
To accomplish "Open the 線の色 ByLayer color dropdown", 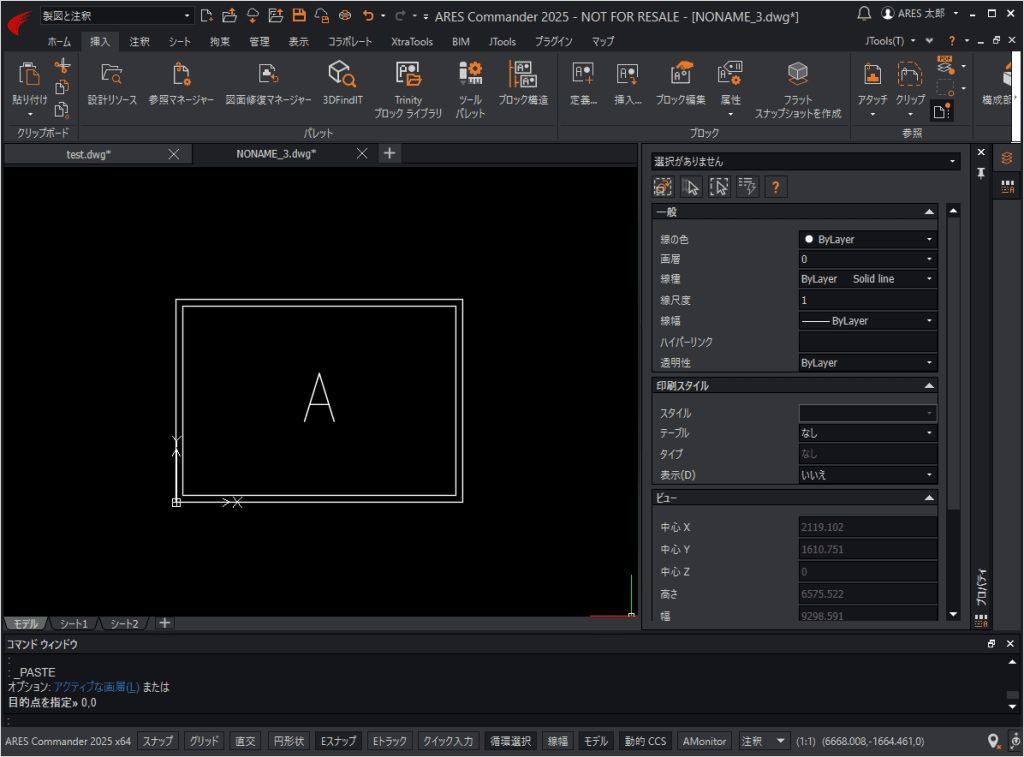I will pos(868,240).
